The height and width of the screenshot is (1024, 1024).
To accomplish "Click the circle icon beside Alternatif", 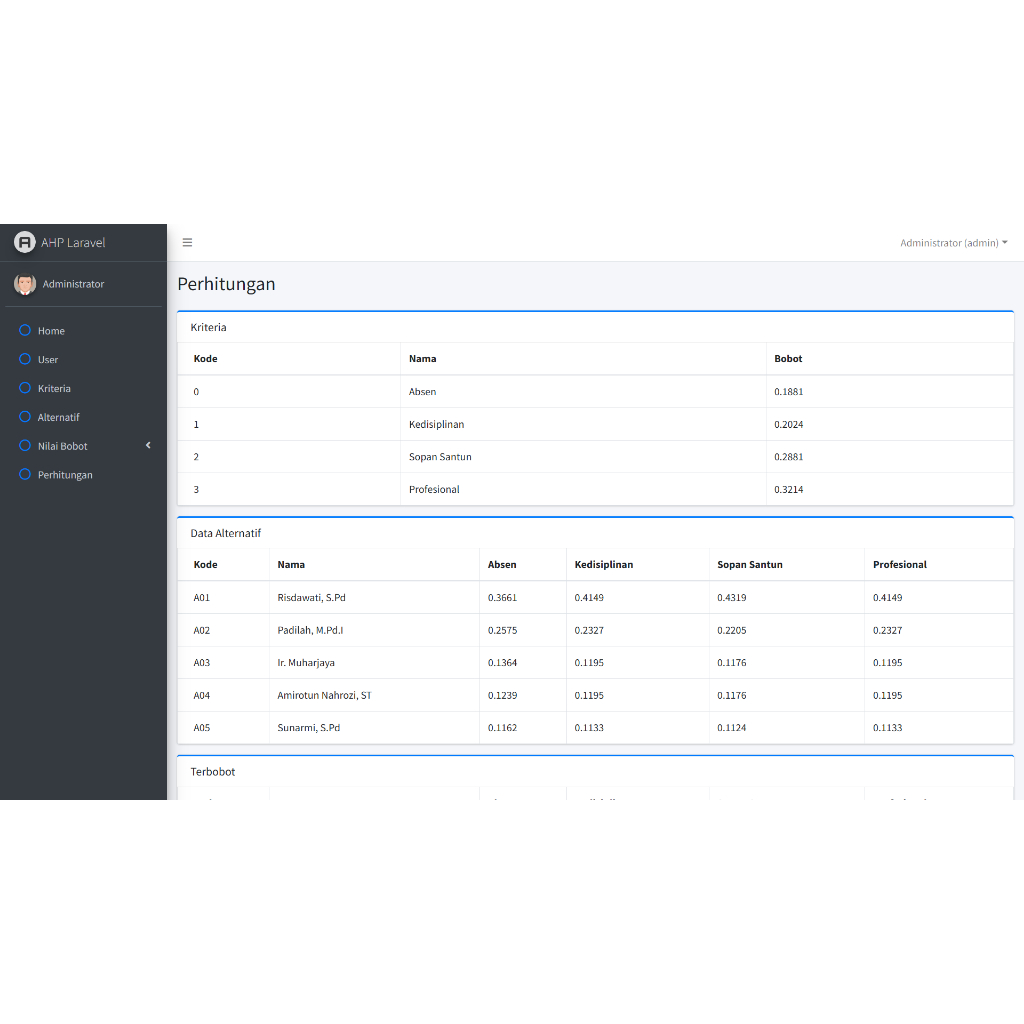I will [26, 417].
